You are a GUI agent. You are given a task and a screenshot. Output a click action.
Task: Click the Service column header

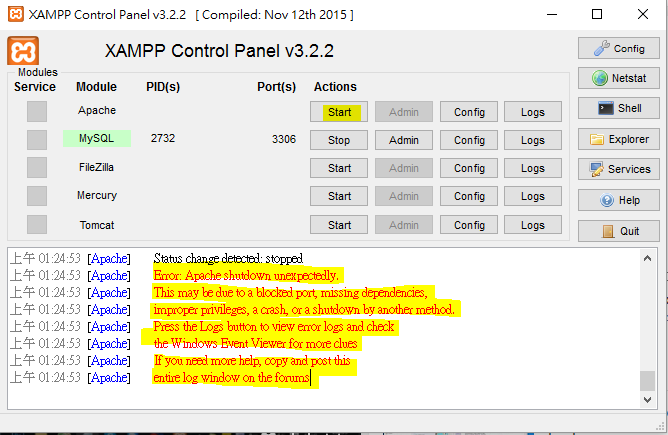click(x=35, y=87)
